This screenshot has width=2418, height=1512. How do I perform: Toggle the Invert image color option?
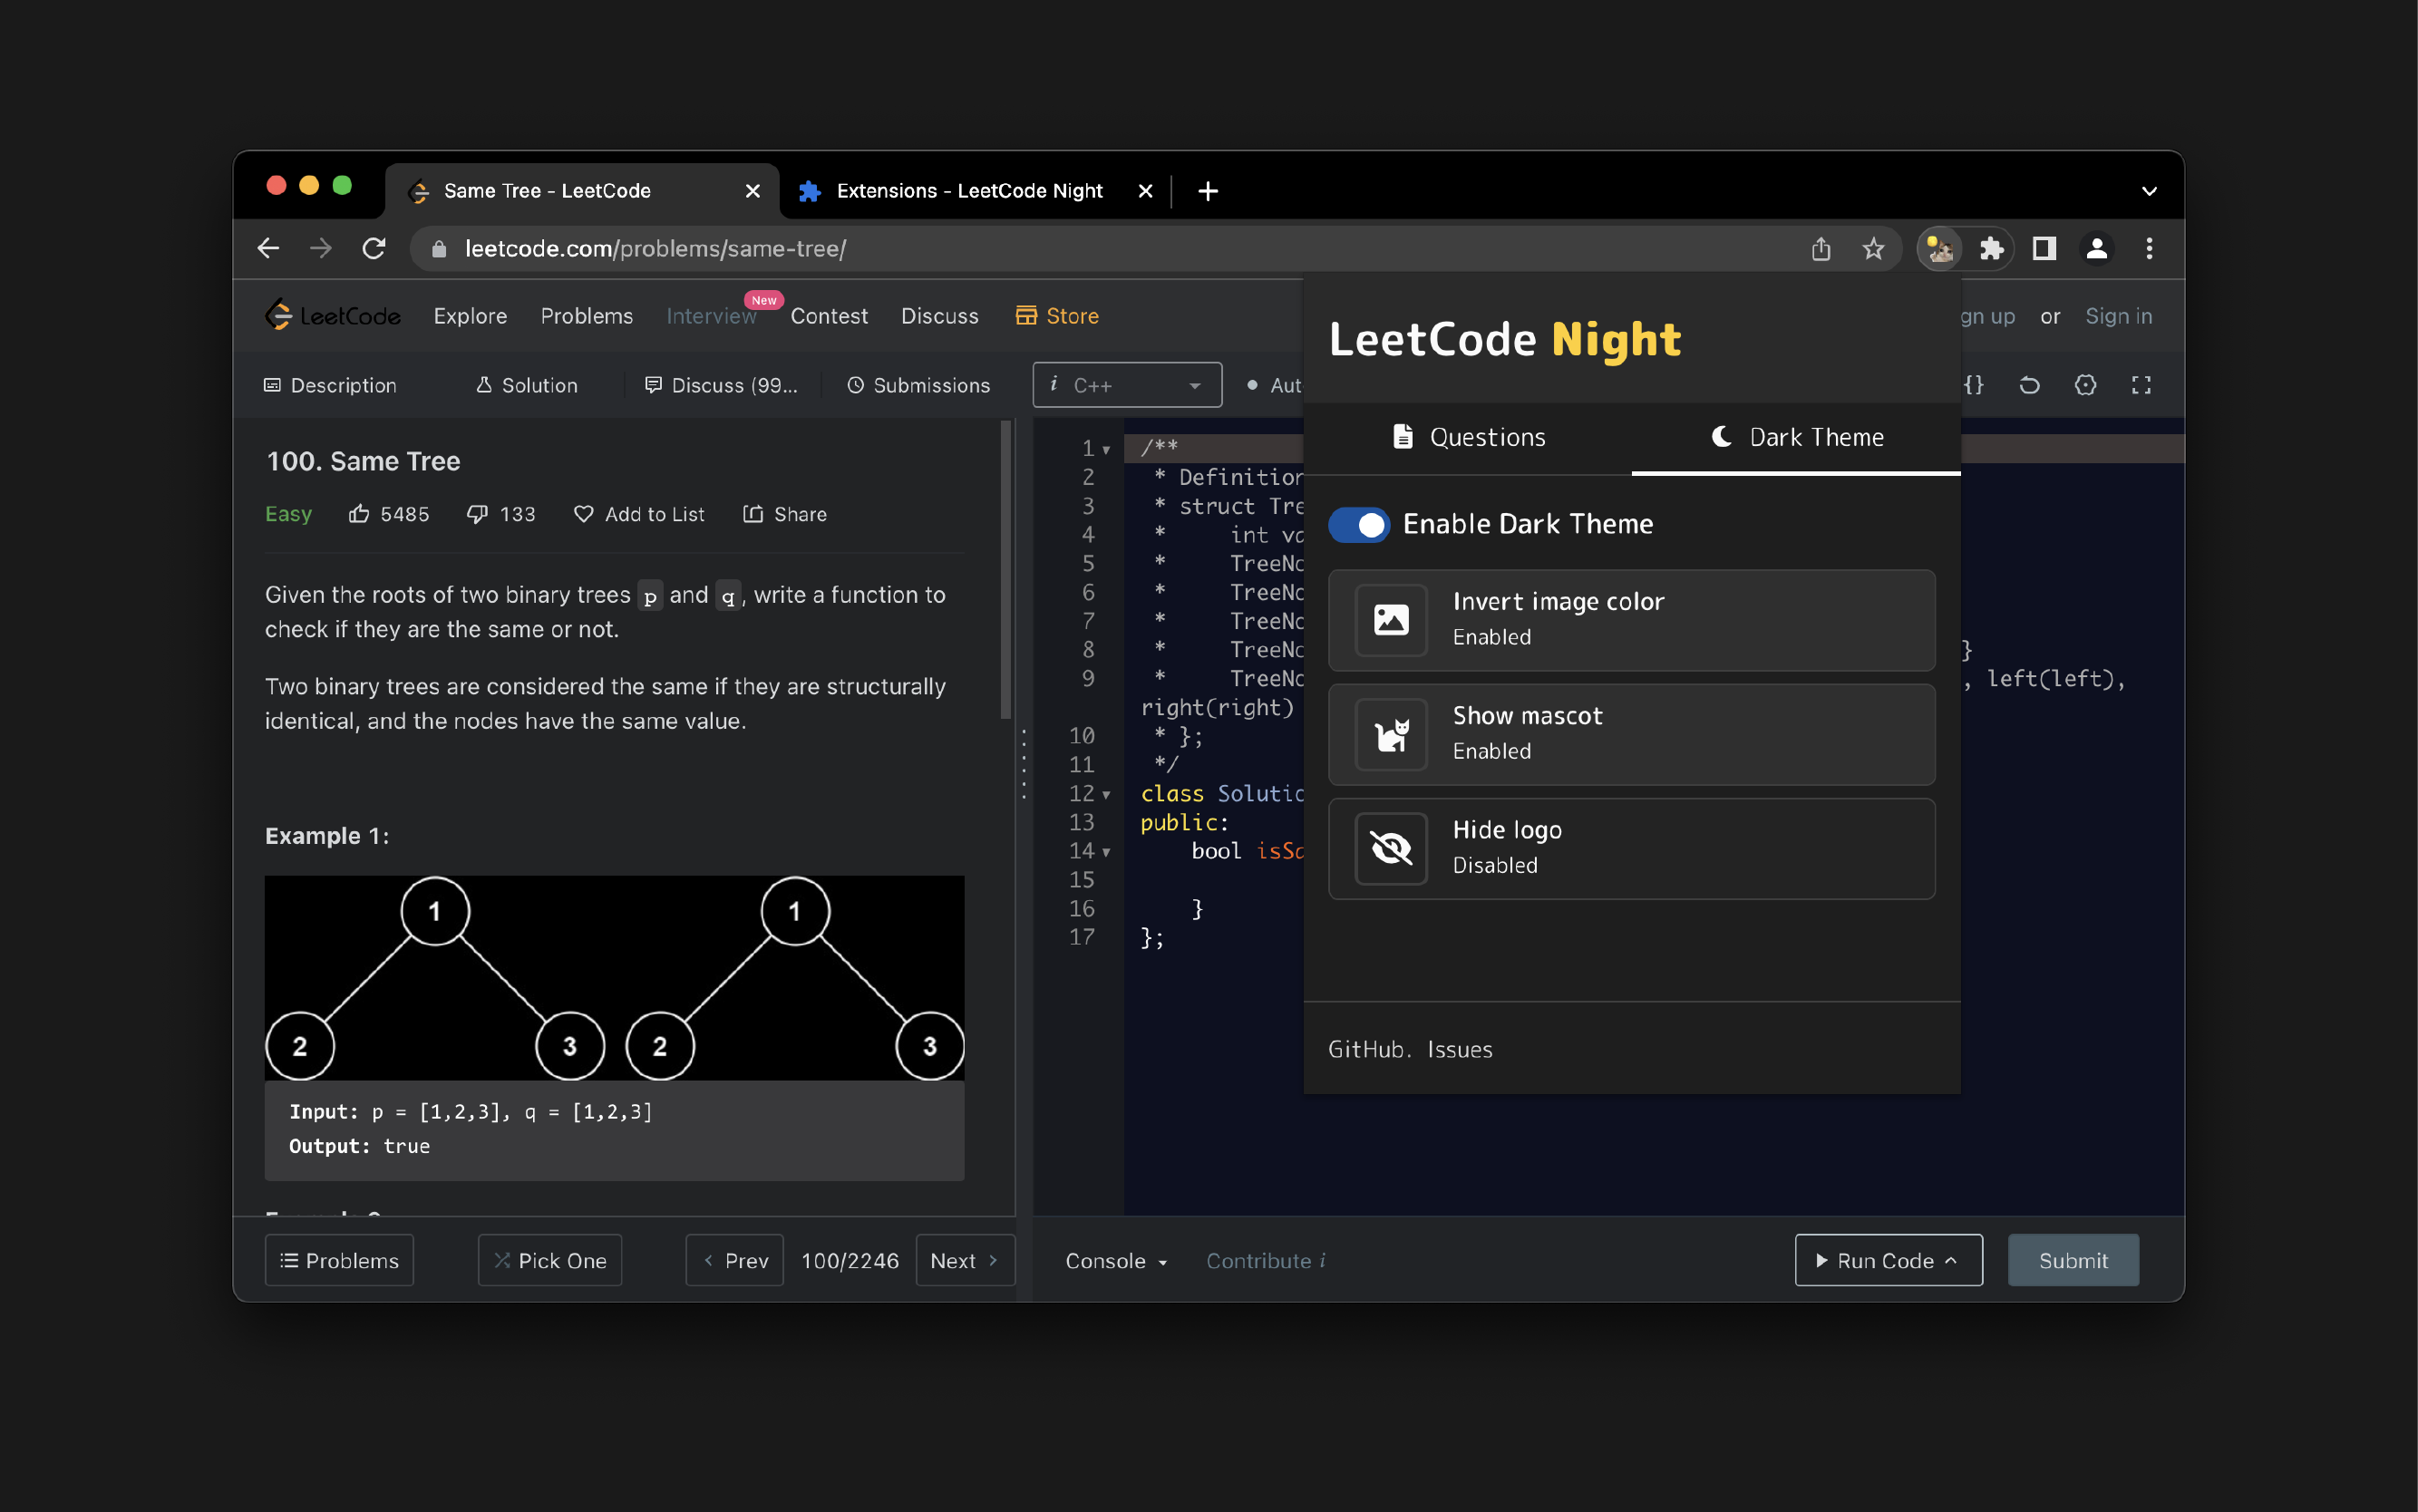click(x=1631, y=620)
